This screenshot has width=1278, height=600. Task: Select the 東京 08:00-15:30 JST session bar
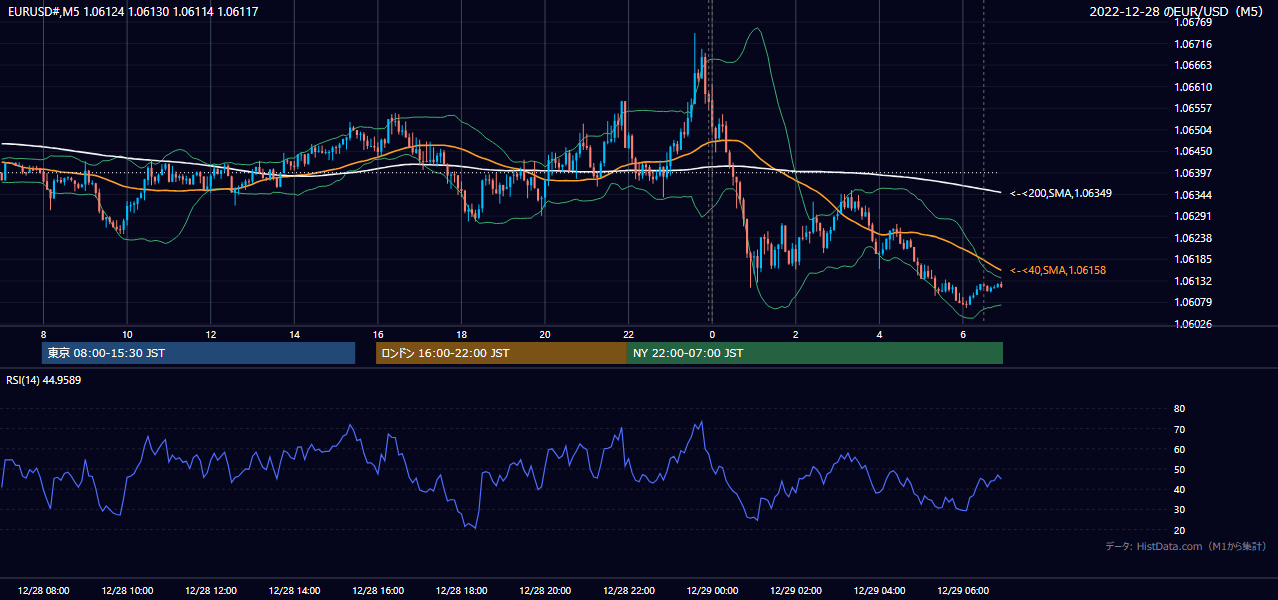[198, 353]
